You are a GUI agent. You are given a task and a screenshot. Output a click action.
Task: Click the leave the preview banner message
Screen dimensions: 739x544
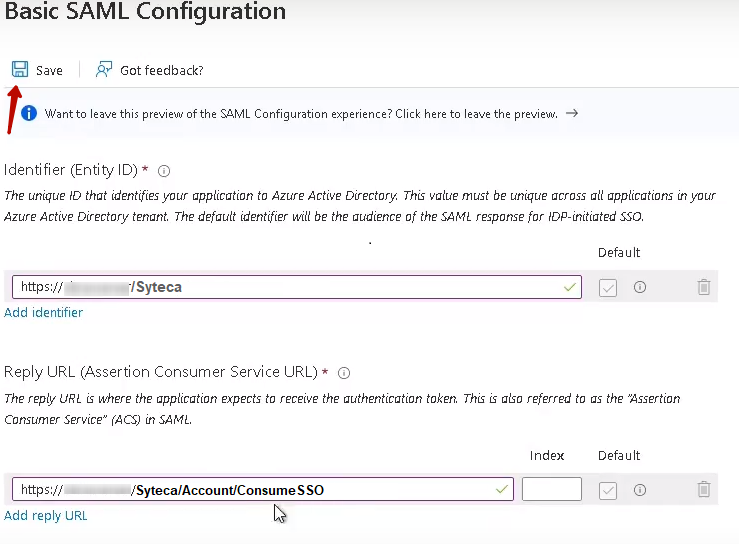[x=301, y=114]
